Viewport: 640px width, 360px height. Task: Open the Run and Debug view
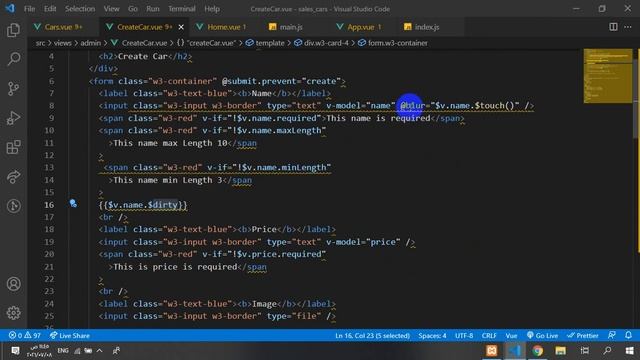pos(13,118)
